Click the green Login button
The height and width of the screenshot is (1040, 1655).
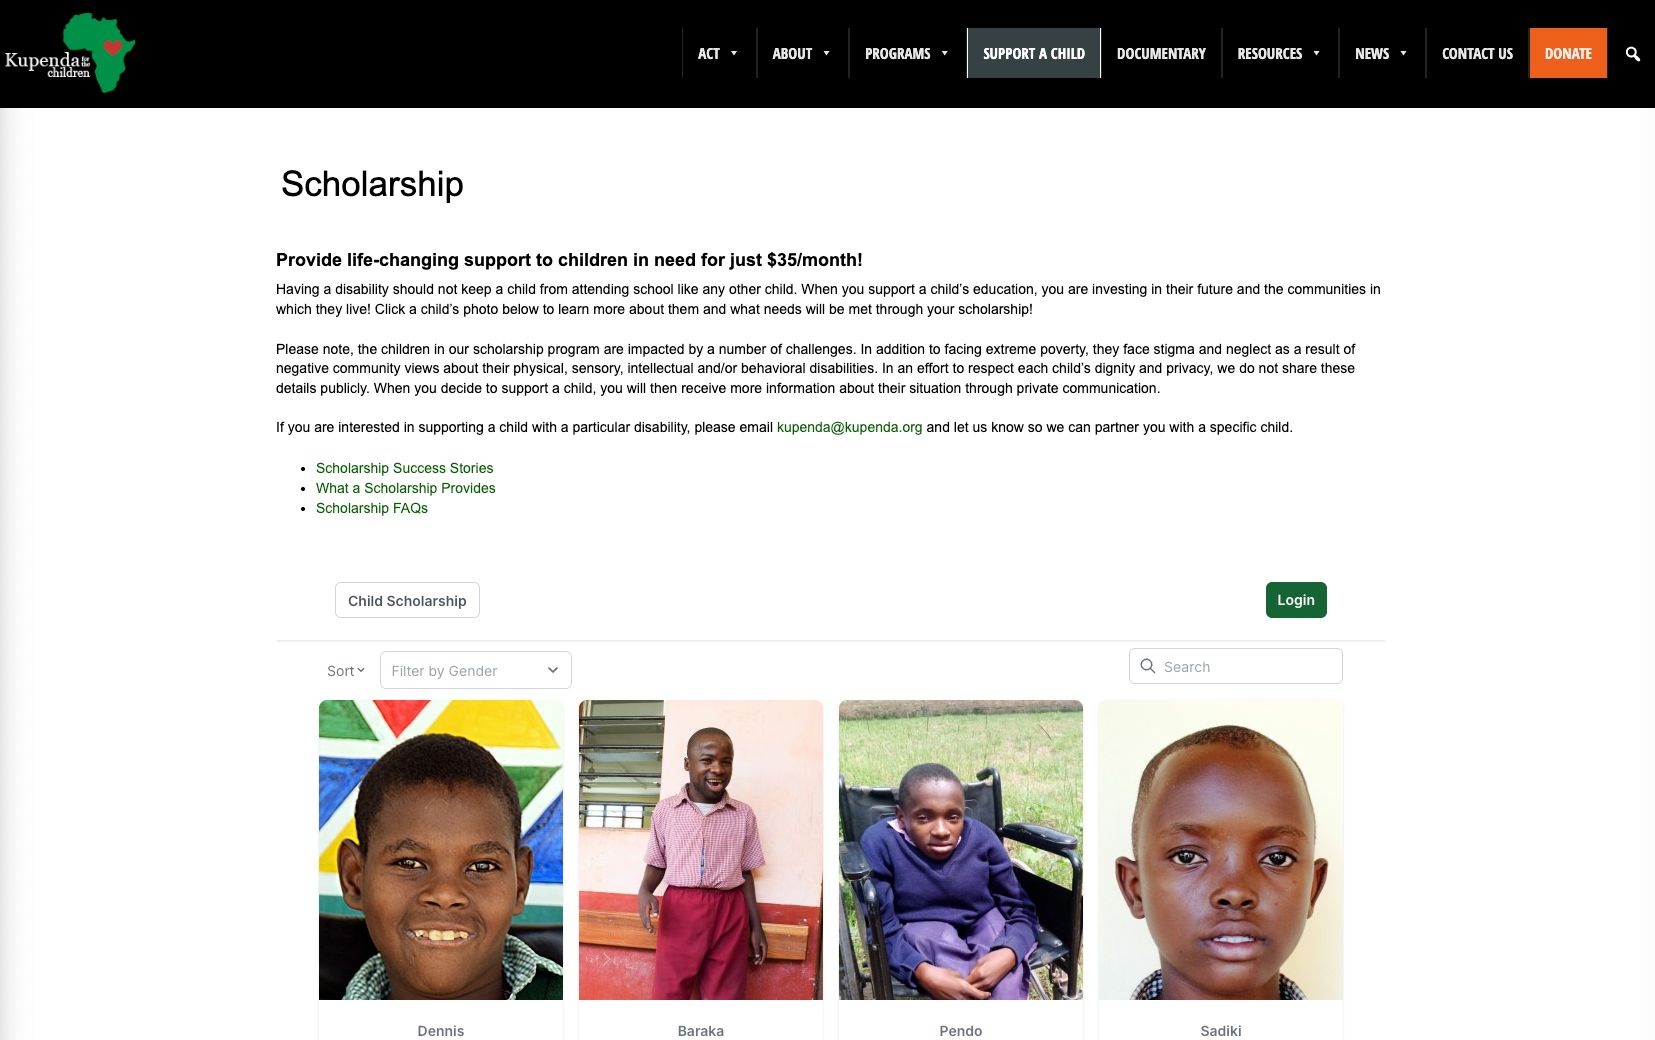1295,600
